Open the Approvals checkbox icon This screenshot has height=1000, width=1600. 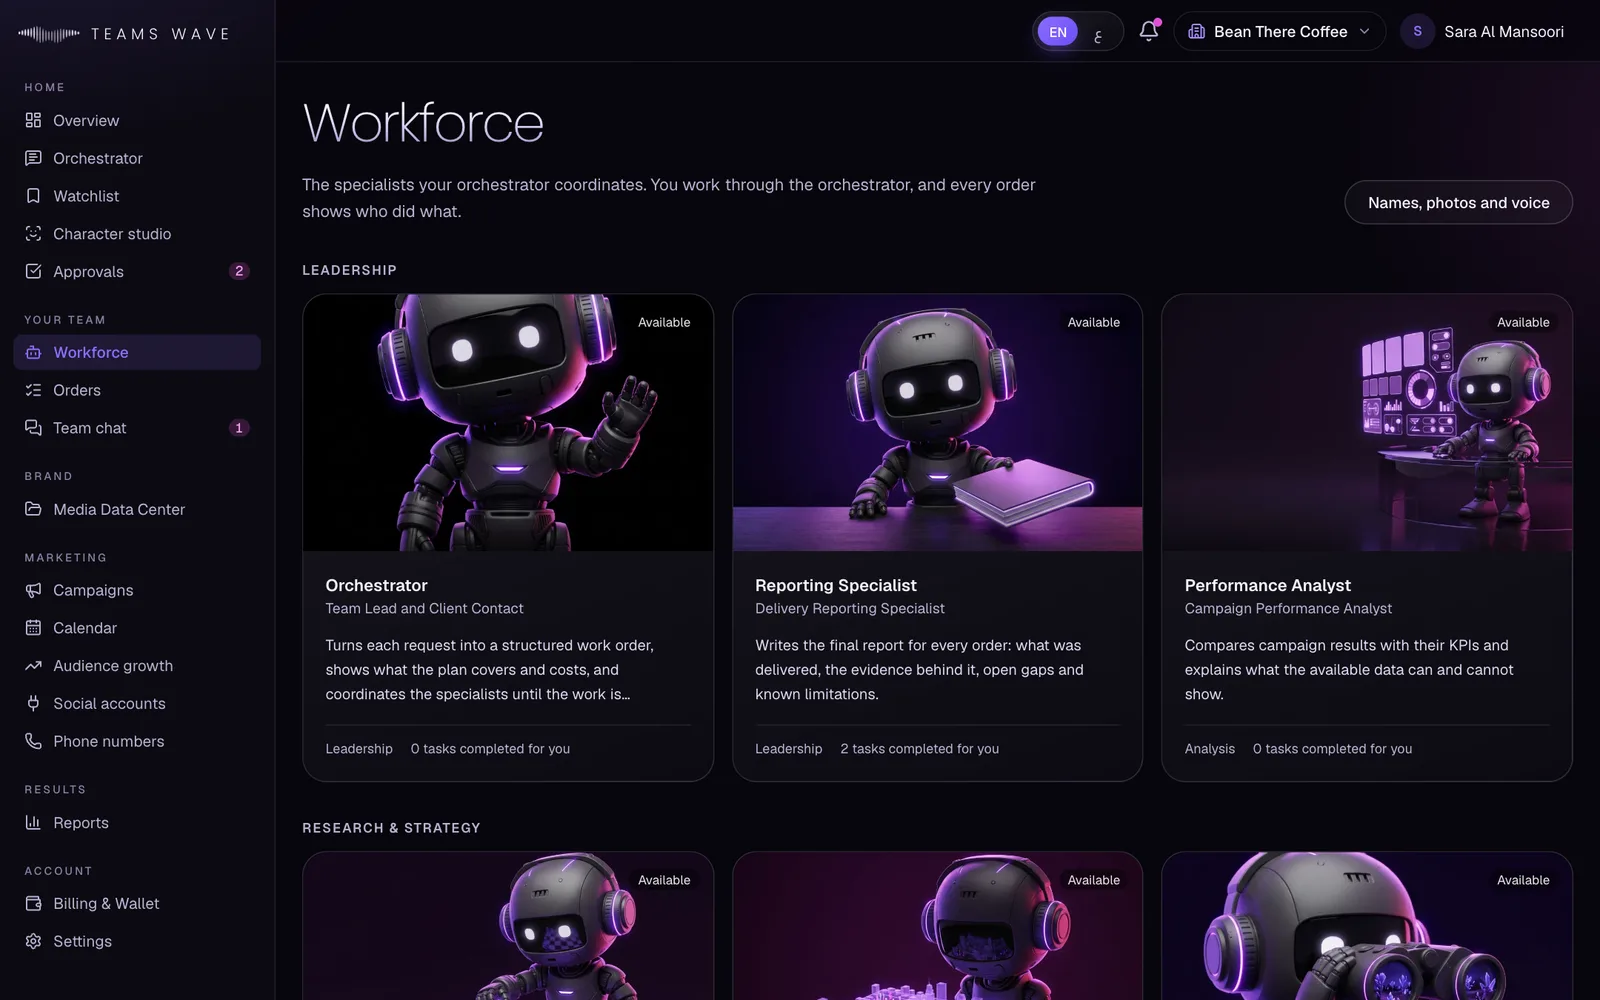33,271
